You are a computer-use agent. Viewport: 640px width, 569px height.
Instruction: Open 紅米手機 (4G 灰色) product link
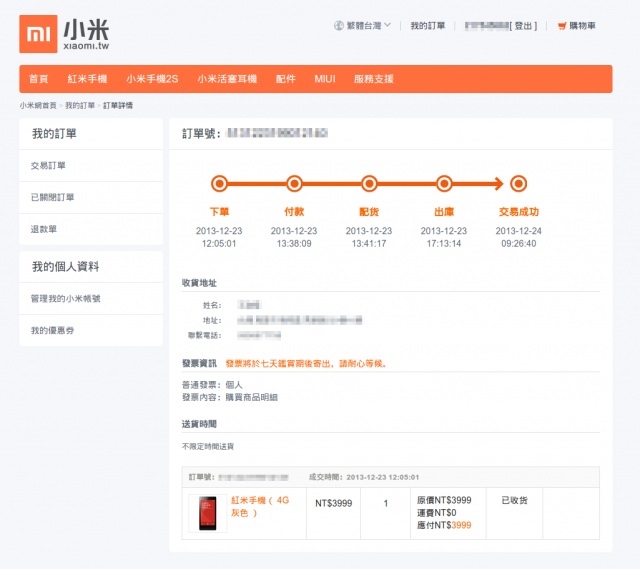260,506
